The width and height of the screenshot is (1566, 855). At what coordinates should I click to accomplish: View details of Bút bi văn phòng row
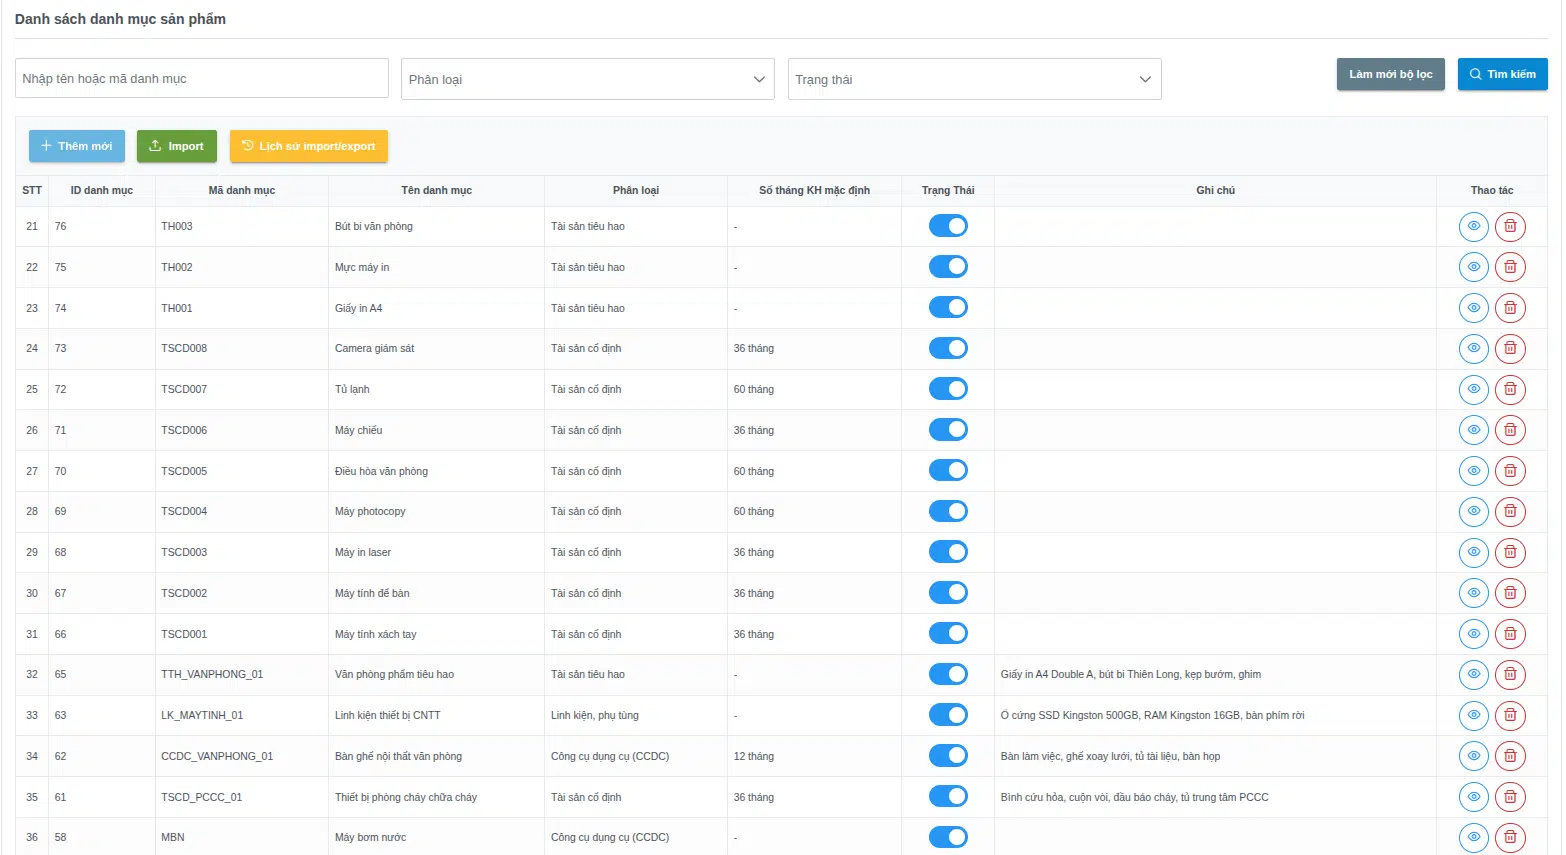coord(1473,226)
